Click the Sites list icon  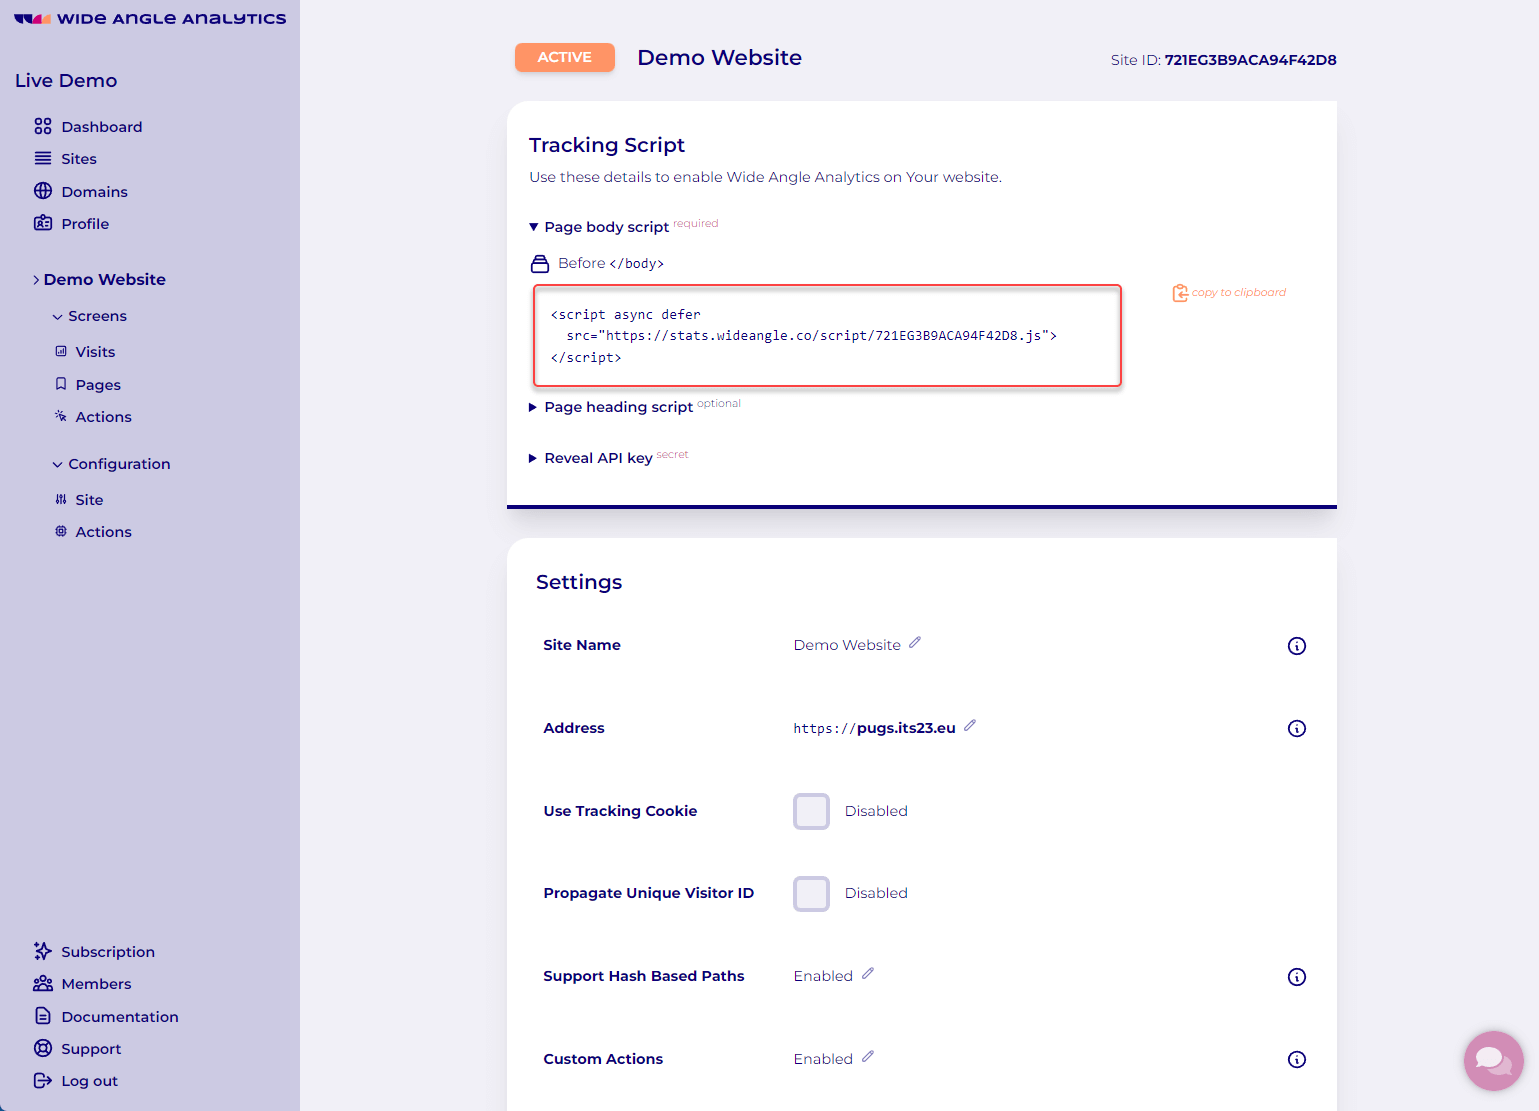click(43, 158)
